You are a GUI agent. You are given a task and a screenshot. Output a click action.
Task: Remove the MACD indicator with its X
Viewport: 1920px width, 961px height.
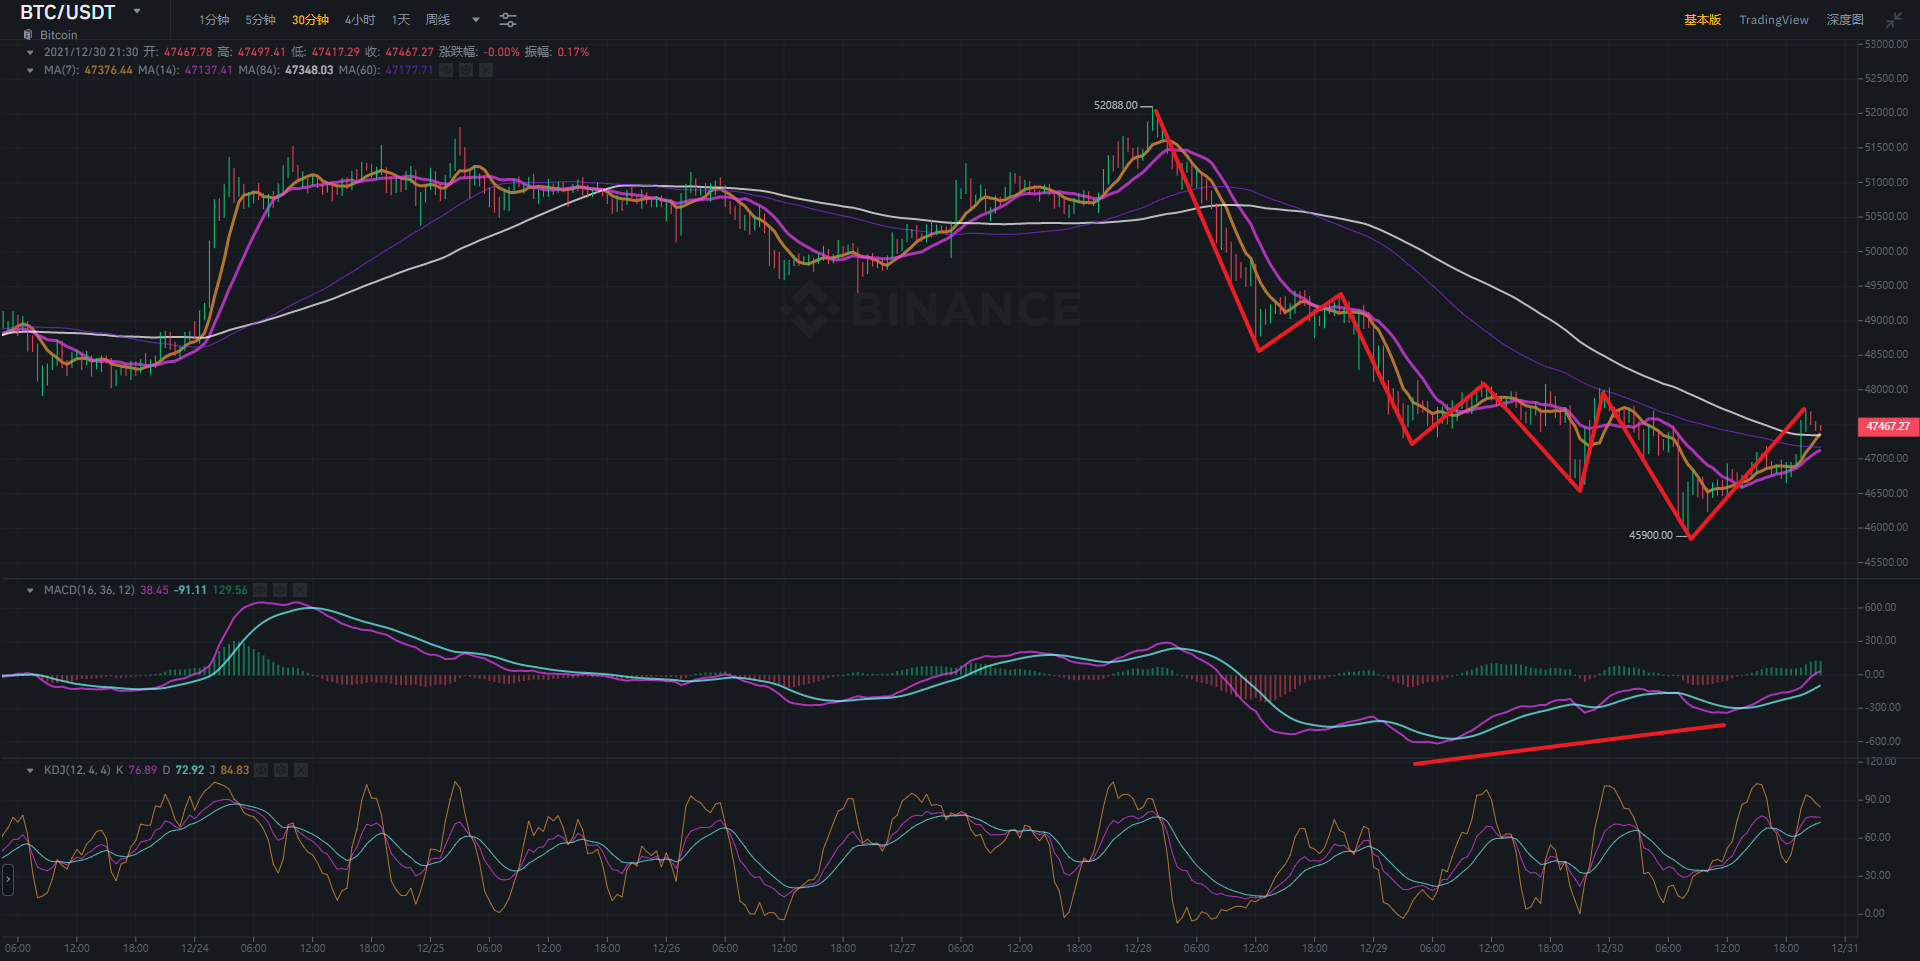pyautogui.click(x=300, y=590)
